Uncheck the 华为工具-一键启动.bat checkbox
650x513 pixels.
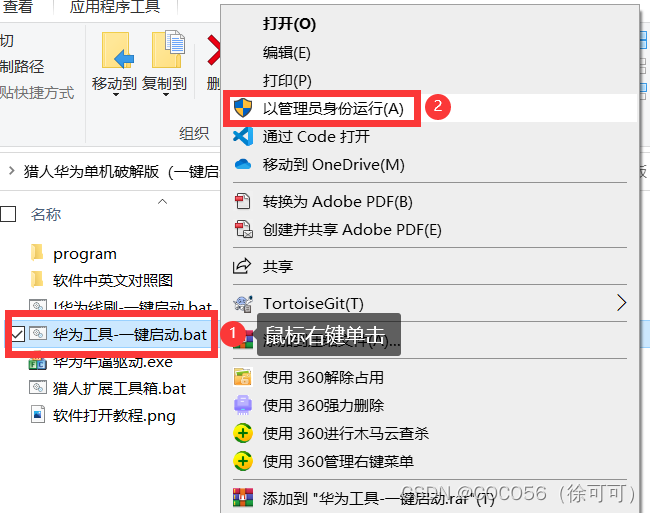click(x=17, y=334)
